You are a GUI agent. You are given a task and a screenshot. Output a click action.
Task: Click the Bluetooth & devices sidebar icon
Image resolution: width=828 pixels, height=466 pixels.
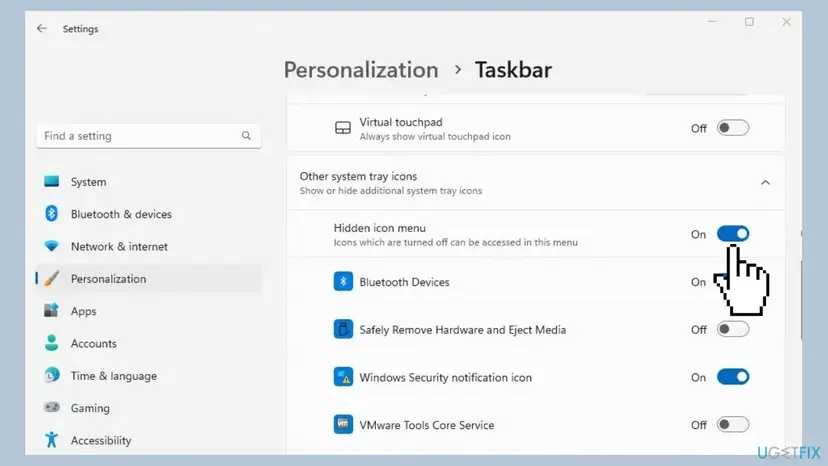tap(52, 213)
